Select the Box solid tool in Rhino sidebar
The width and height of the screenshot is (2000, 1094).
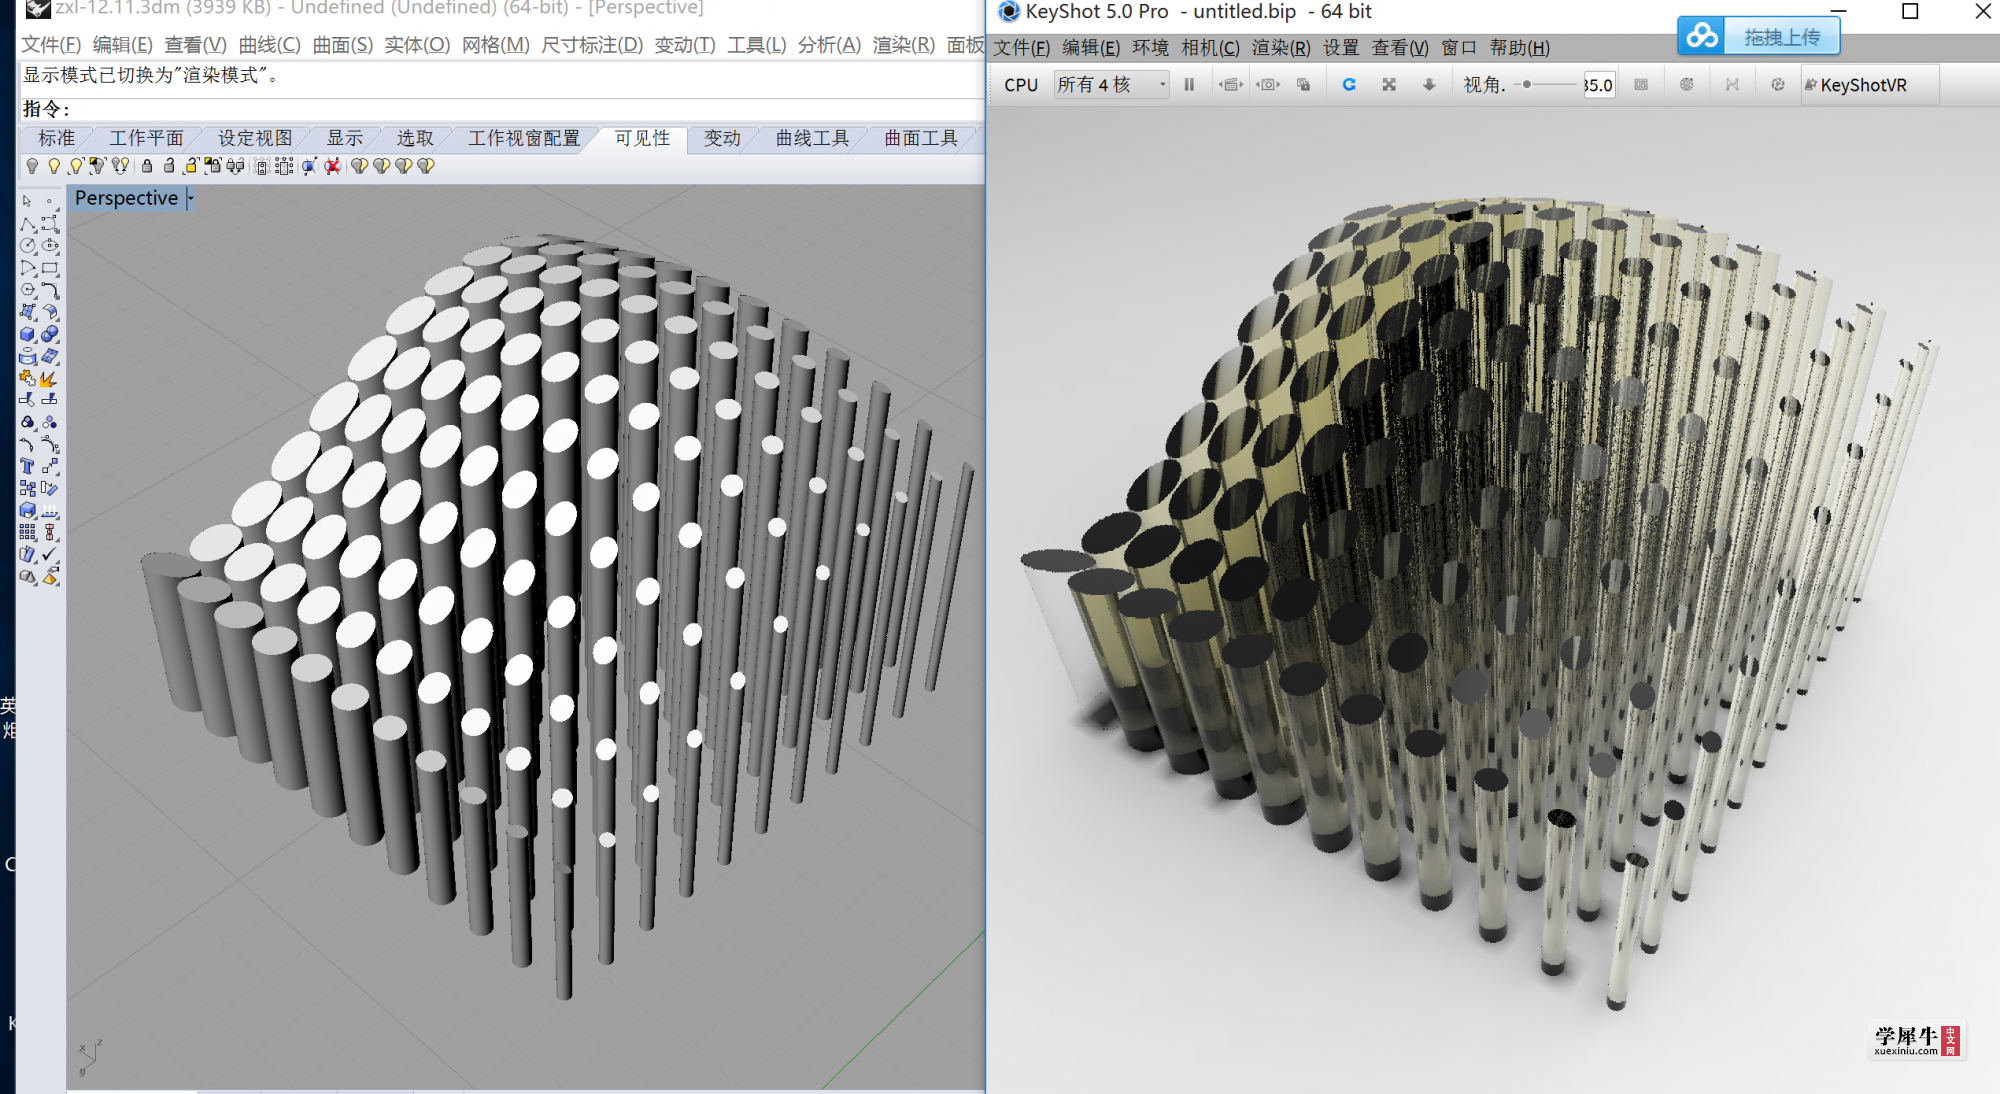click(x=28, y=334)
